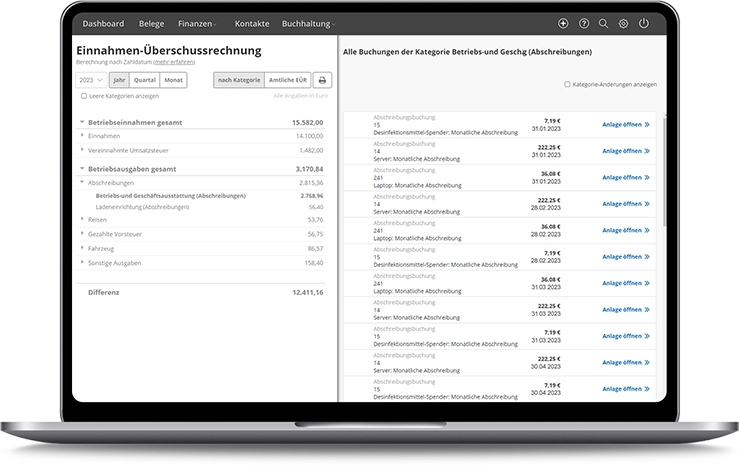Click the Differenz value 12.411,16
The height and width of the screenshot is (467, 739).
308,292
